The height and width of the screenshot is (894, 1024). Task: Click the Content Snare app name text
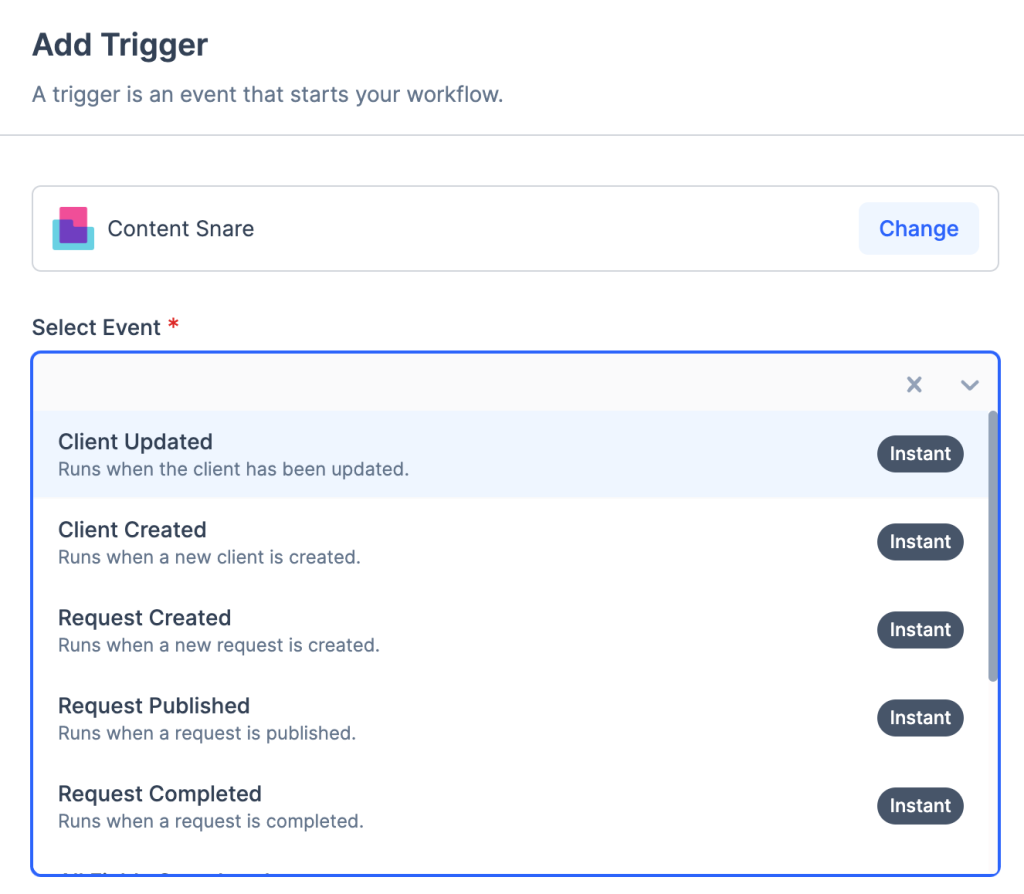tap(181, 229)
